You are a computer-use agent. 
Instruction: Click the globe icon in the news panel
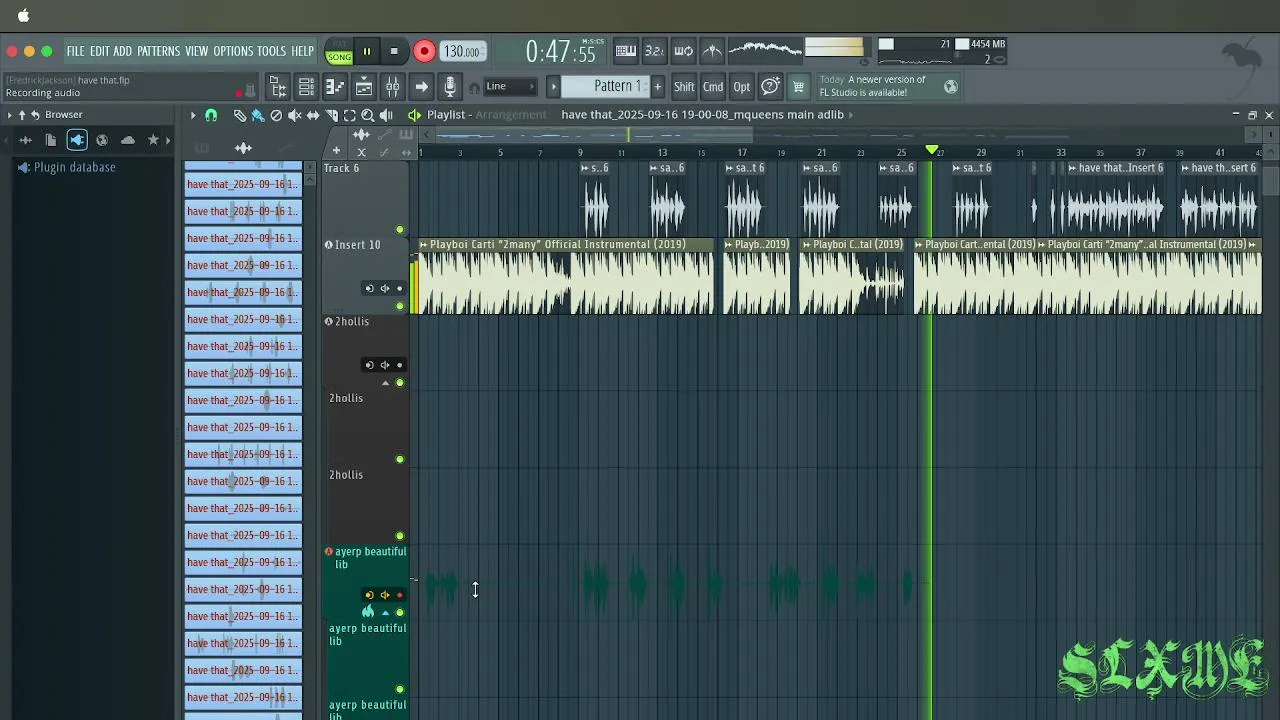click(x=951, y=87)
